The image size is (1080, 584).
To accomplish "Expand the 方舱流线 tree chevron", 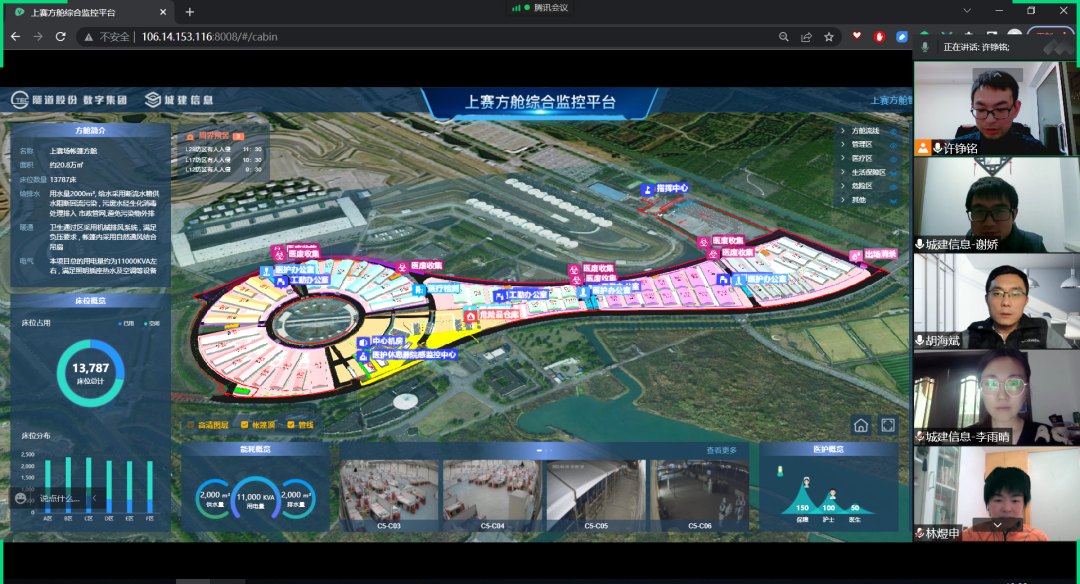I will click(x=842, y=131).
